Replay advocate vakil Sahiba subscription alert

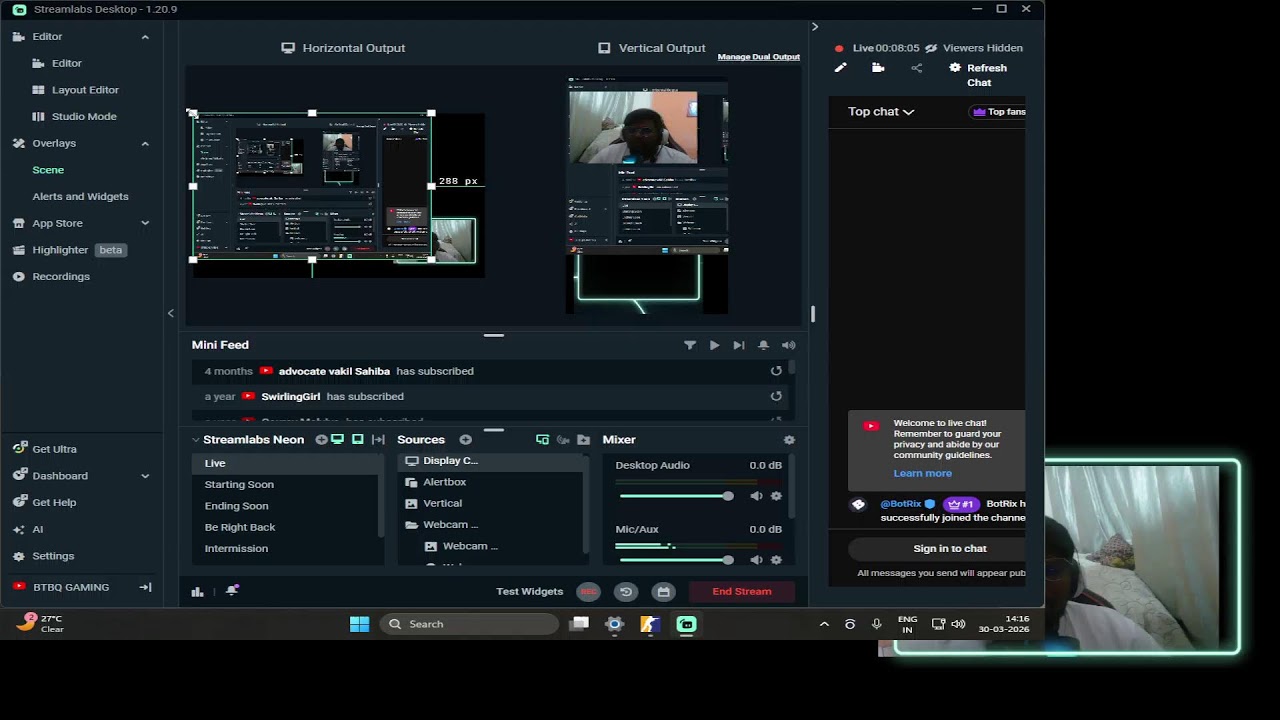pos(776,371)
